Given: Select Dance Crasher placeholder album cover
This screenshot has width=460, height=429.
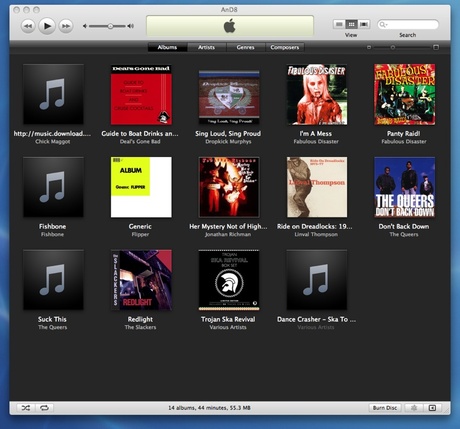Looking at the screenshot, I should (x=317, y=280).
